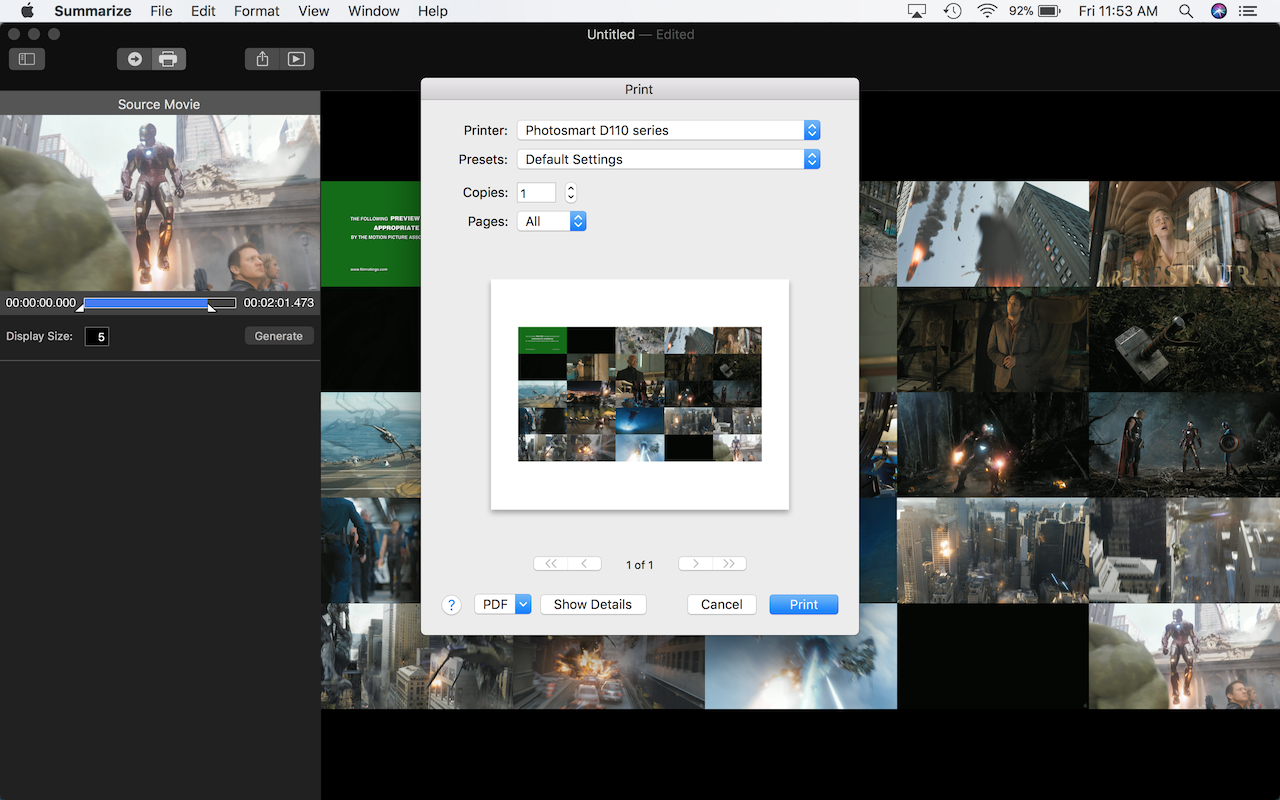The image size is (1280, 800).
Task: Open the Window menu
Action: click(x=373, y=11)
